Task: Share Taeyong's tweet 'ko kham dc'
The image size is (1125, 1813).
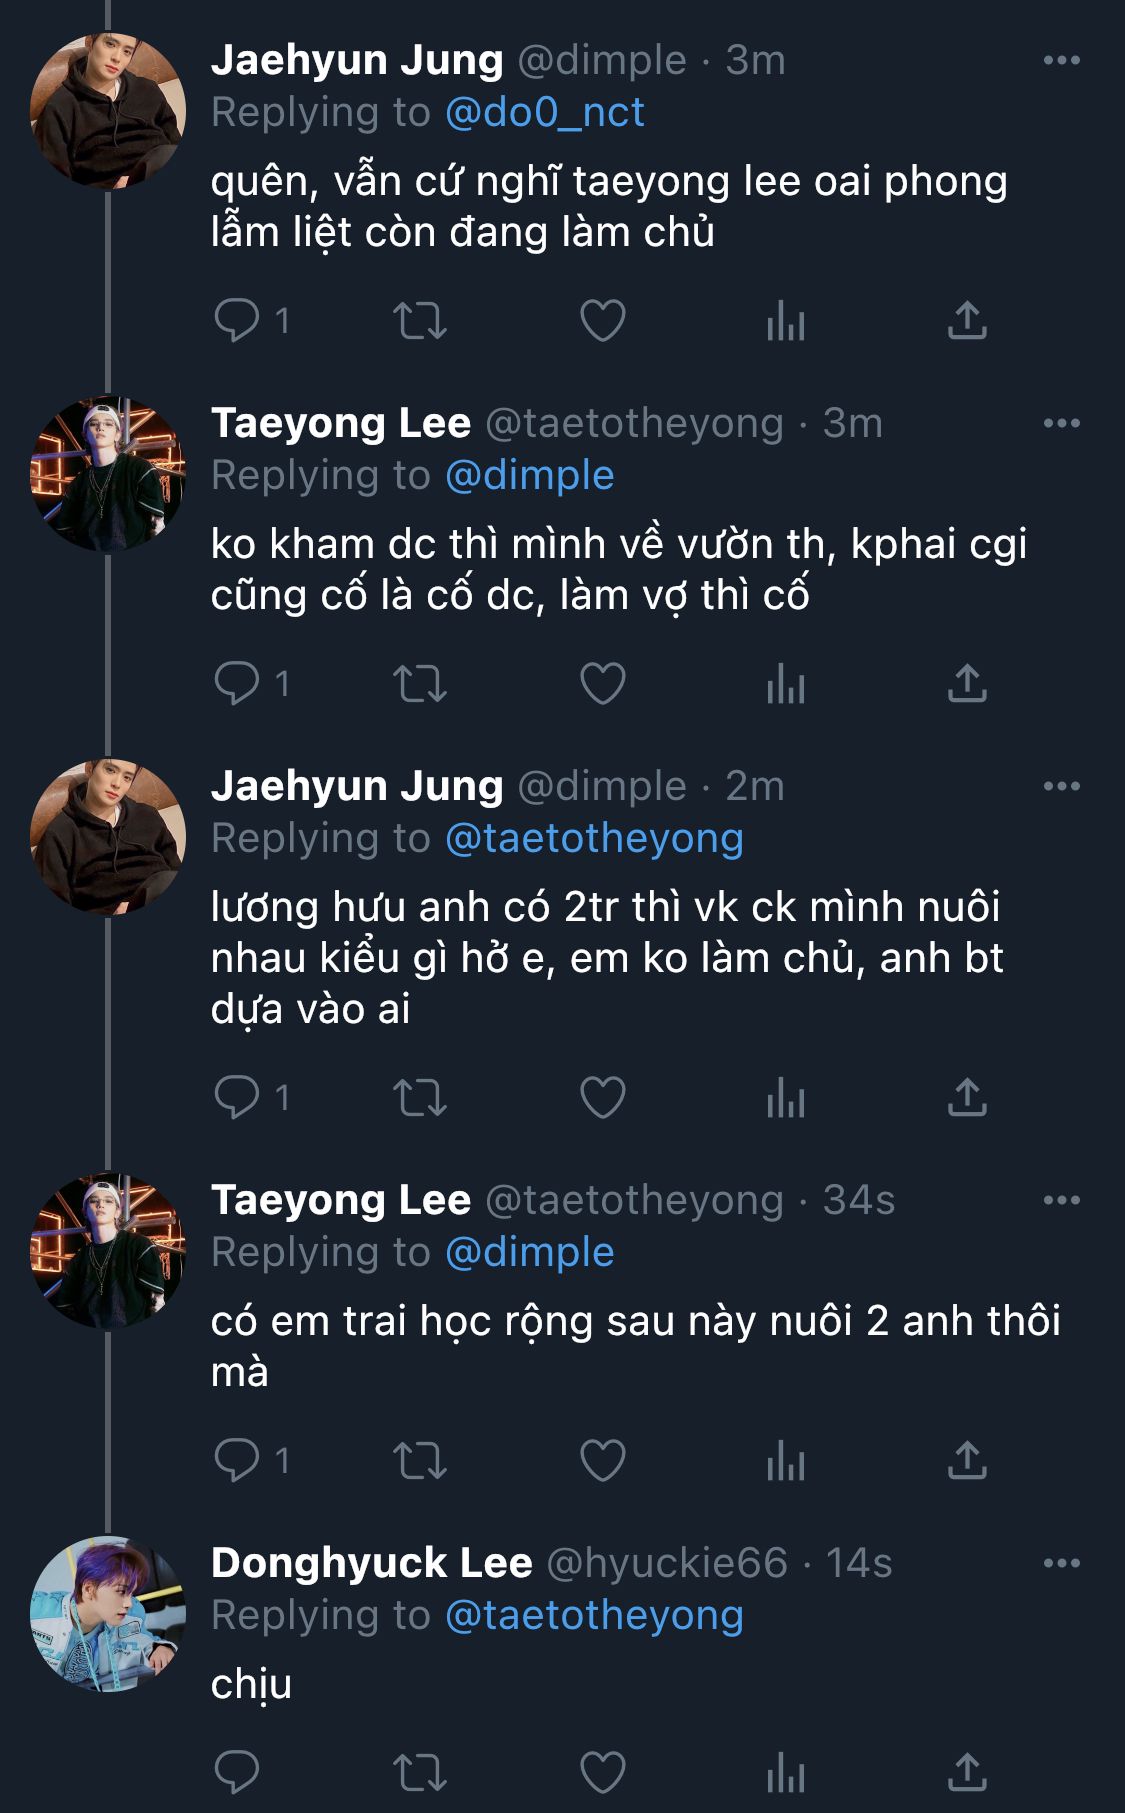Action: [x=967, y=684]
